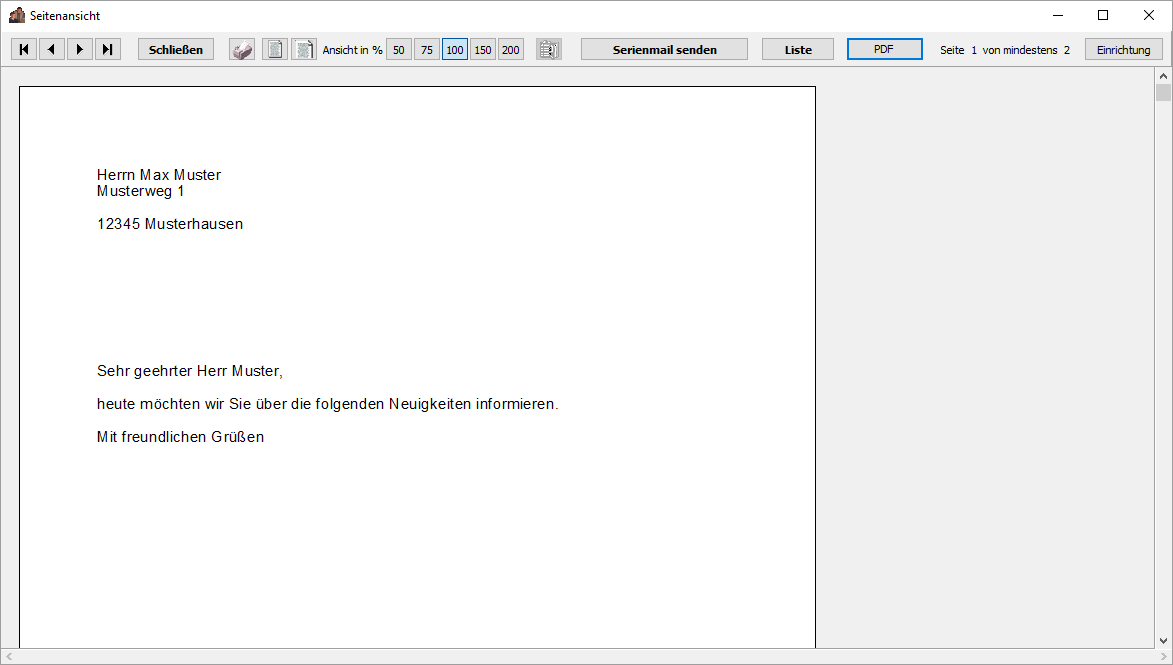1173x665 pixels.
Task: Click the multi-page icon after zoom buttons
Action: point(548,49)
